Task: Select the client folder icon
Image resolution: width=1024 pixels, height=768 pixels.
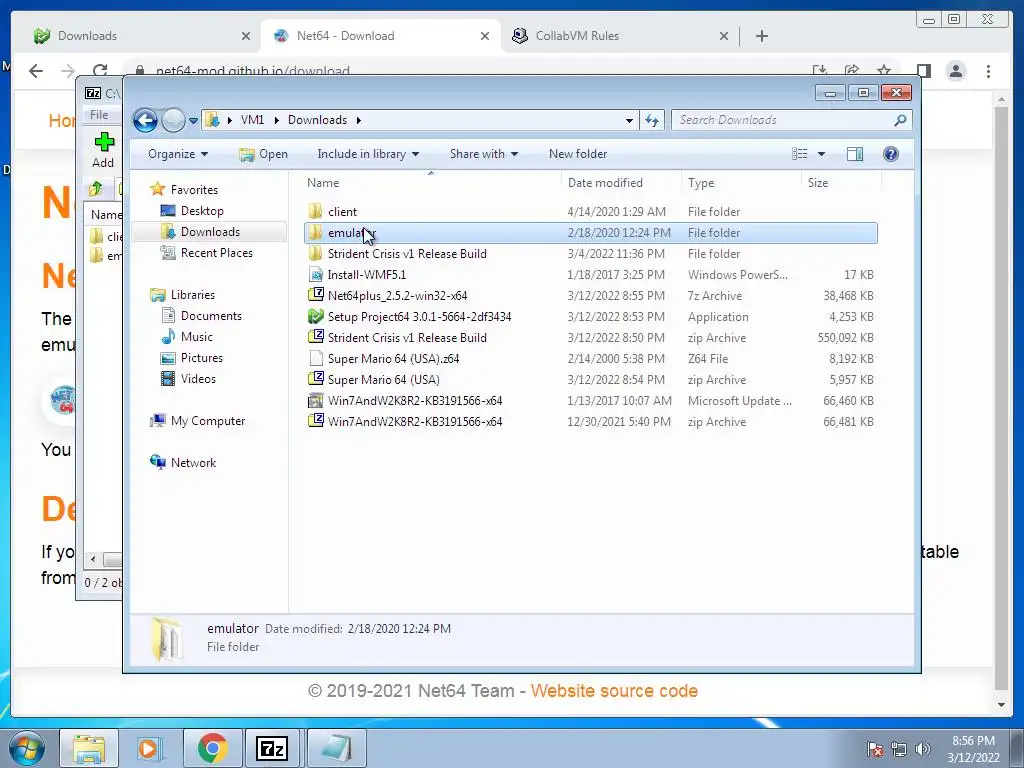Action: click(315, 212)
